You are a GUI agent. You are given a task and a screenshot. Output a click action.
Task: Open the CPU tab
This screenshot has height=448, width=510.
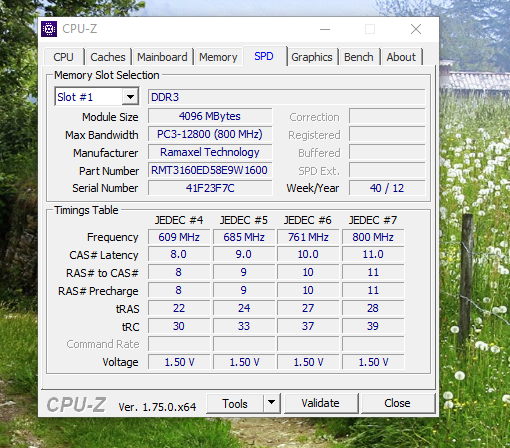[x=63, y=57]
